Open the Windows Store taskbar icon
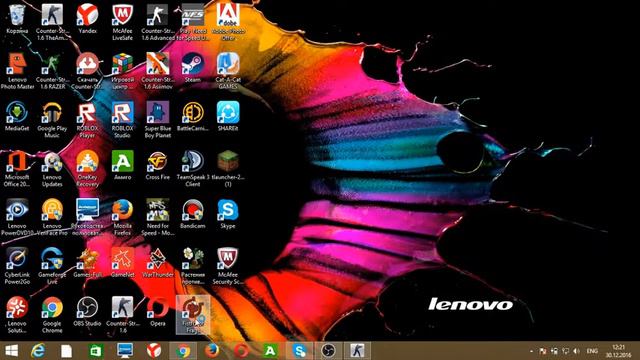Screen dimensions: 640x360 (x=96, y=351)
